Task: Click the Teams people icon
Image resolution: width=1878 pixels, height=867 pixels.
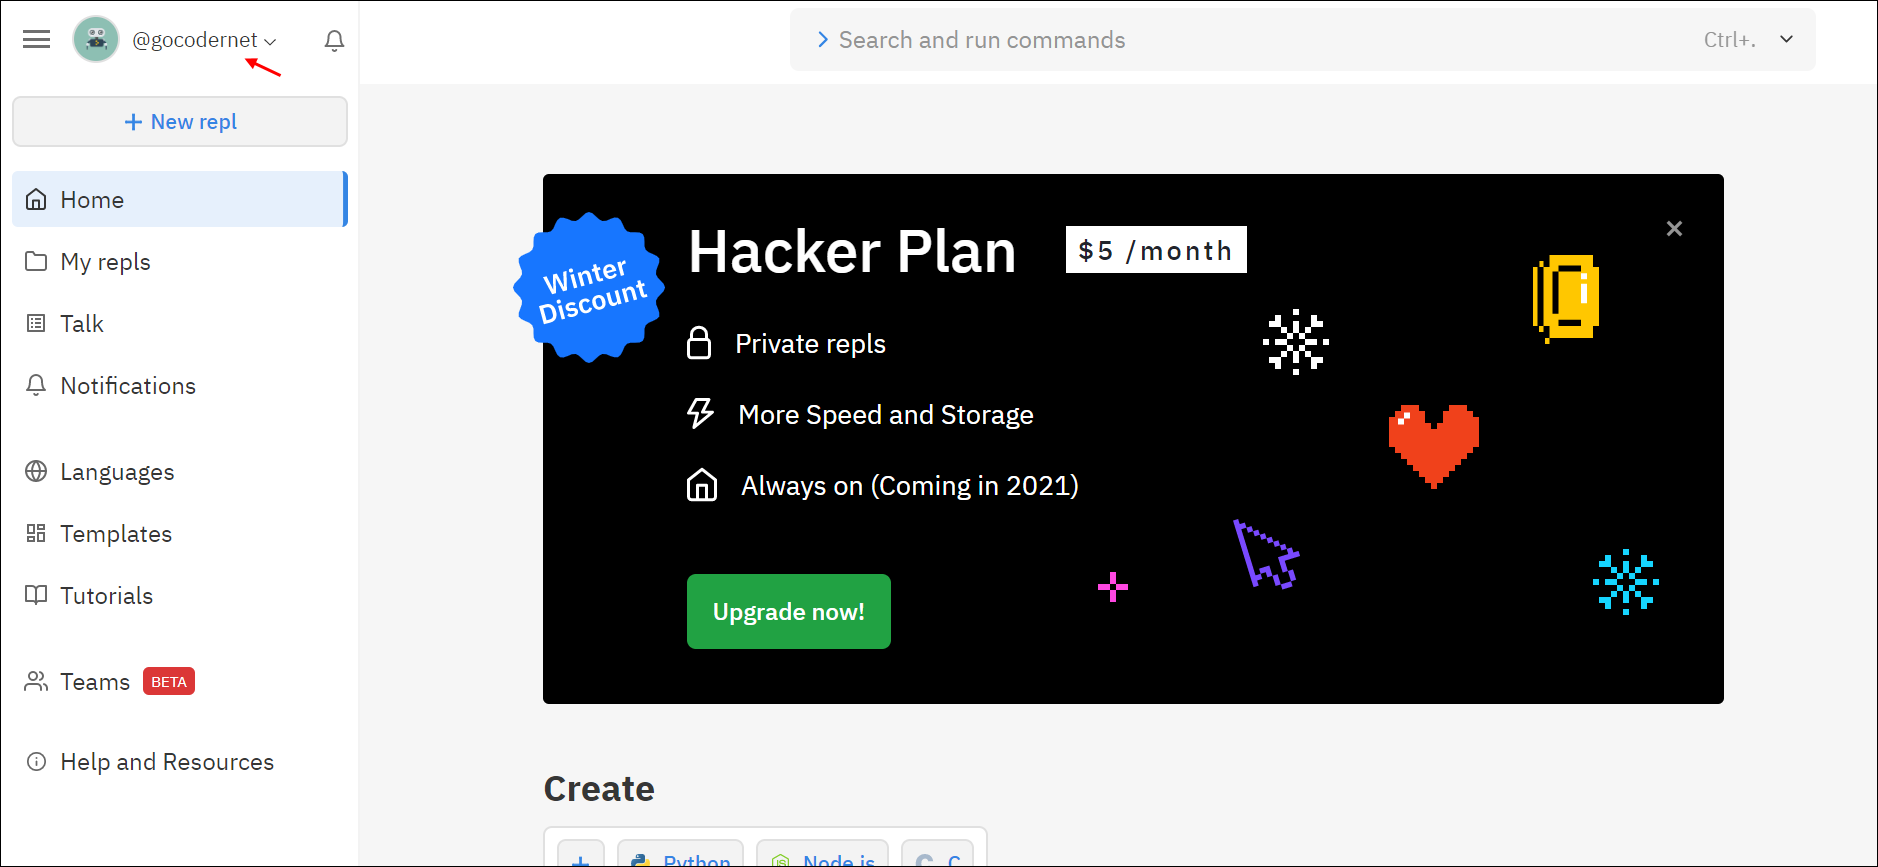Action: click(x=36, y=681)
